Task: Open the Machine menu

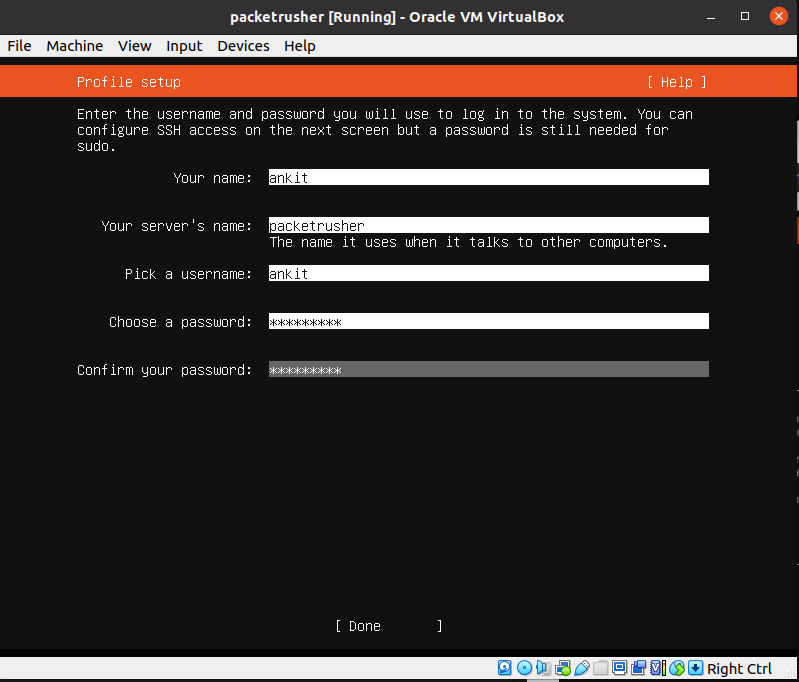Action: [x=74, y=46]
